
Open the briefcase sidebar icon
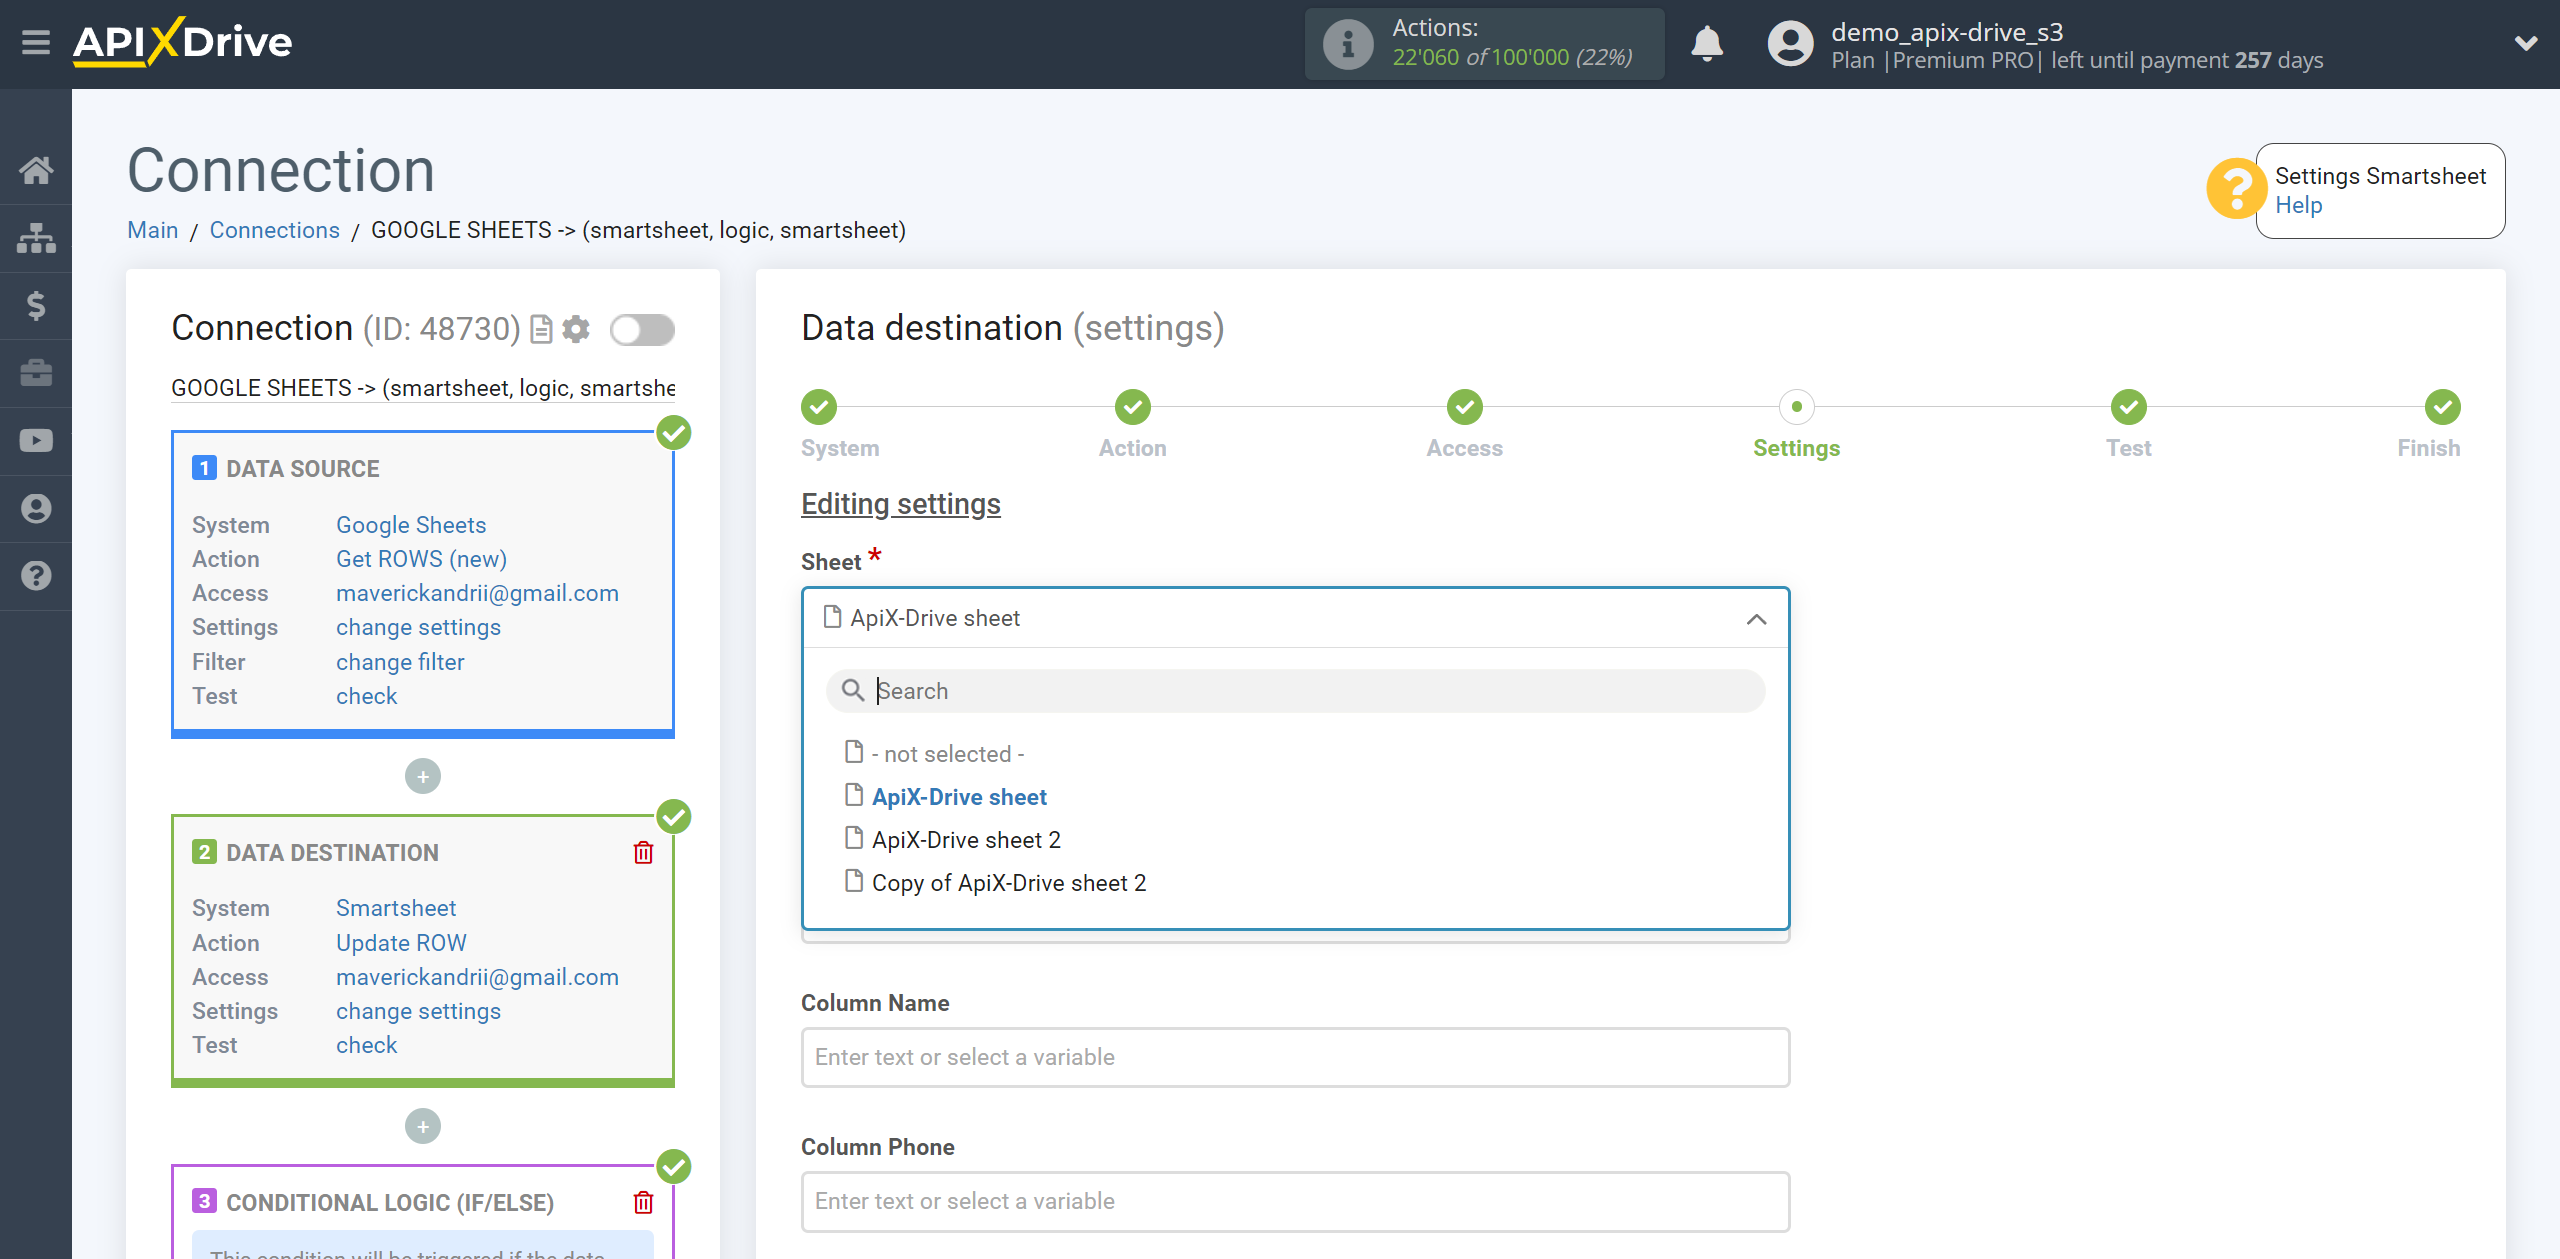[36, 373]
